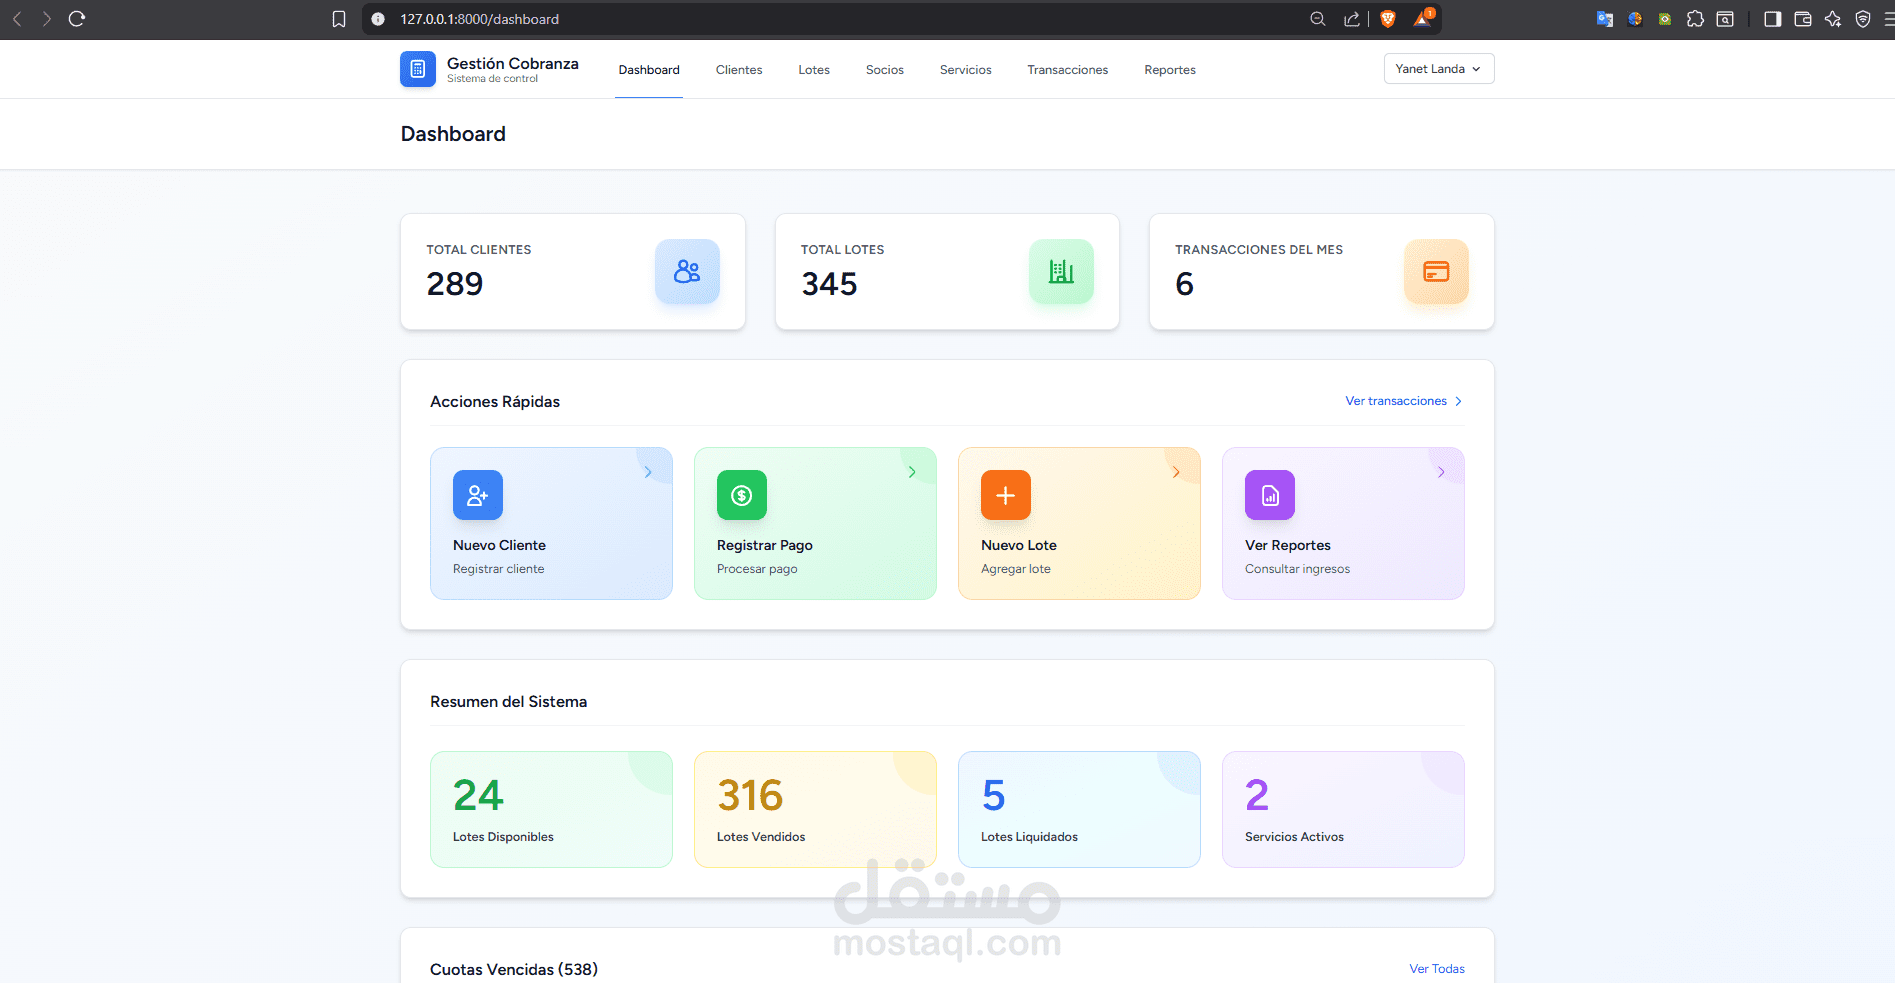Click the Total Lotes building icon
The image size is (1895, 983).
[1061, 271]
